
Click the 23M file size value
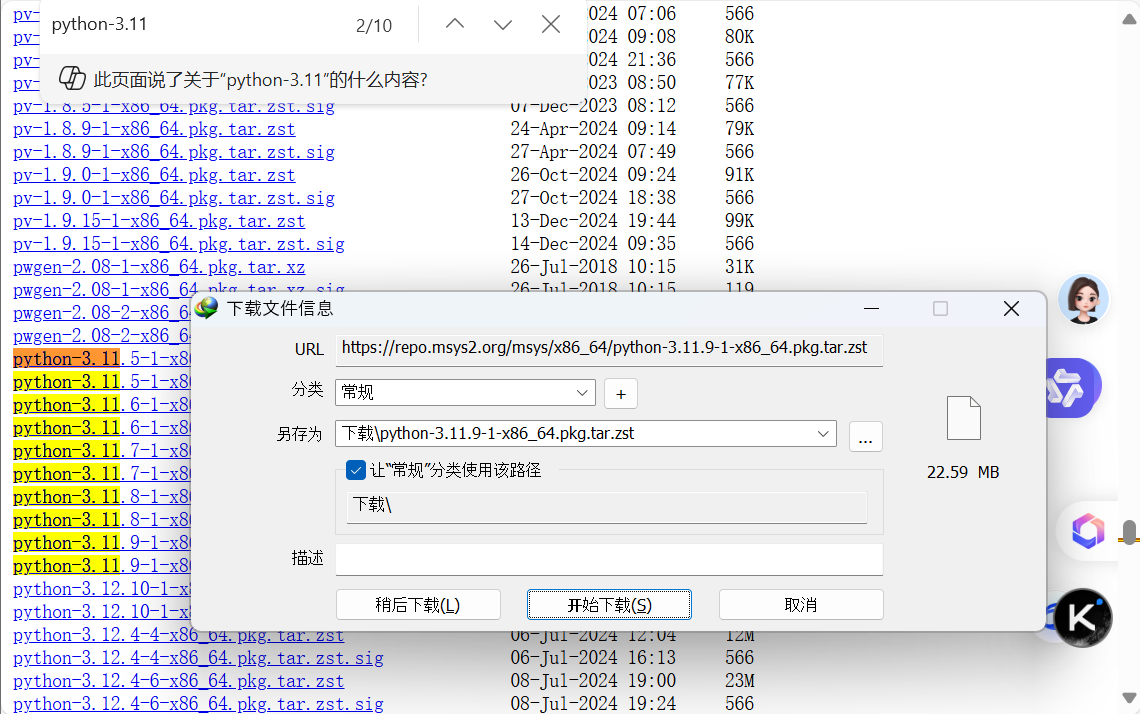tap(739, 681)
